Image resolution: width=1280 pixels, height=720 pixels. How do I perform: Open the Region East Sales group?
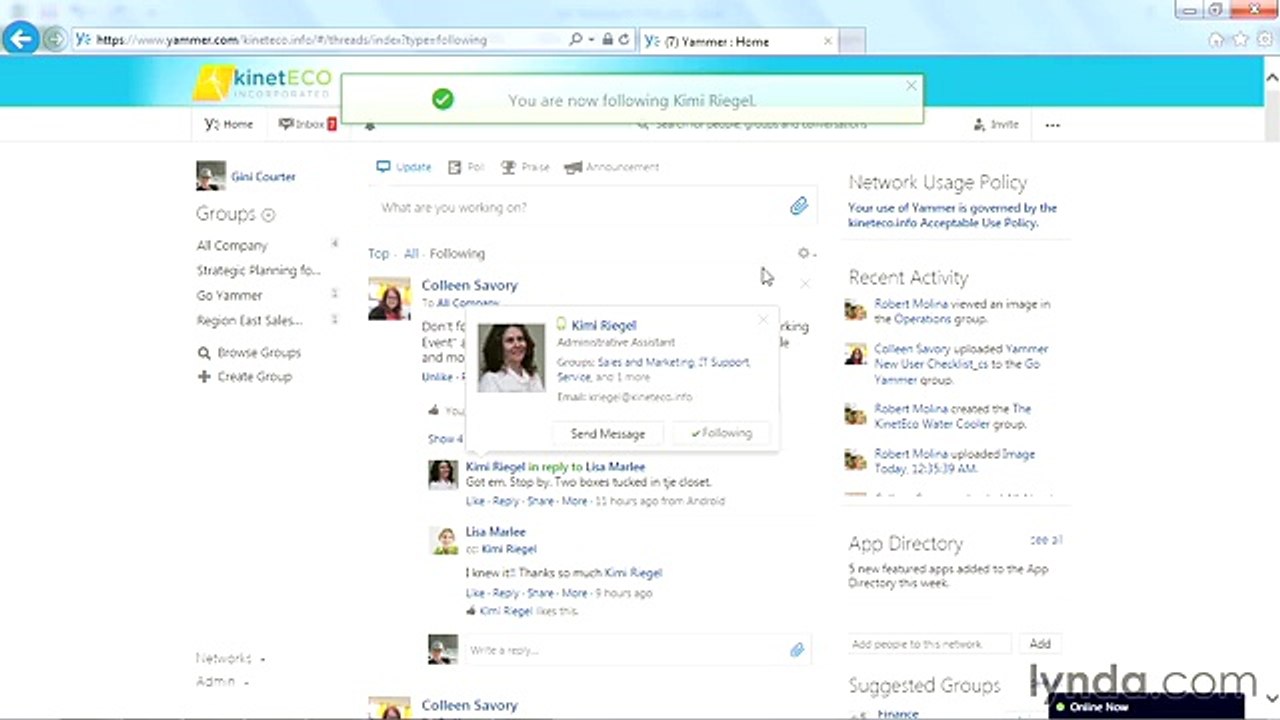coord(249,320)
